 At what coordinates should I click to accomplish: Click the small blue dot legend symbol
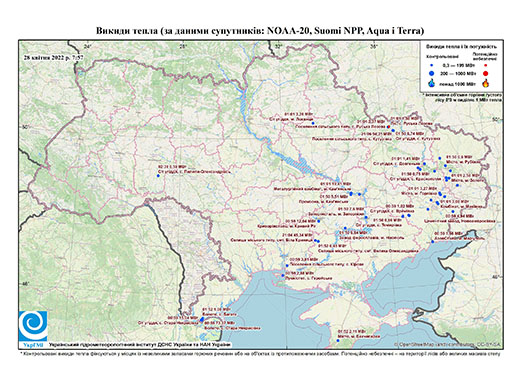pos(432,65)
